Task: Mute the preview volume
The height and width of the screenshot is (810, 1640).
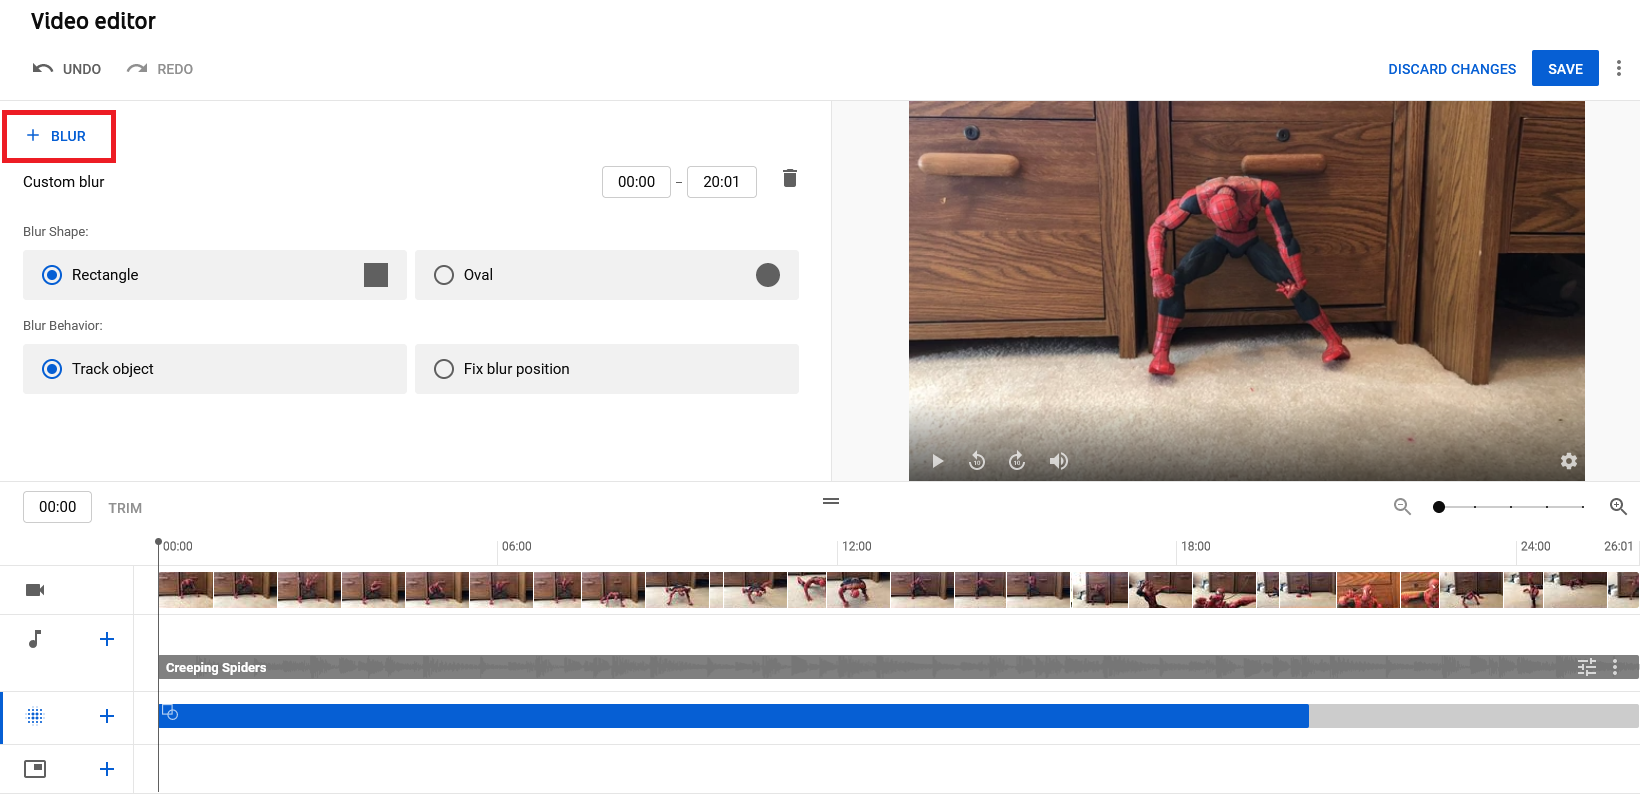Action: [1058, 461]
